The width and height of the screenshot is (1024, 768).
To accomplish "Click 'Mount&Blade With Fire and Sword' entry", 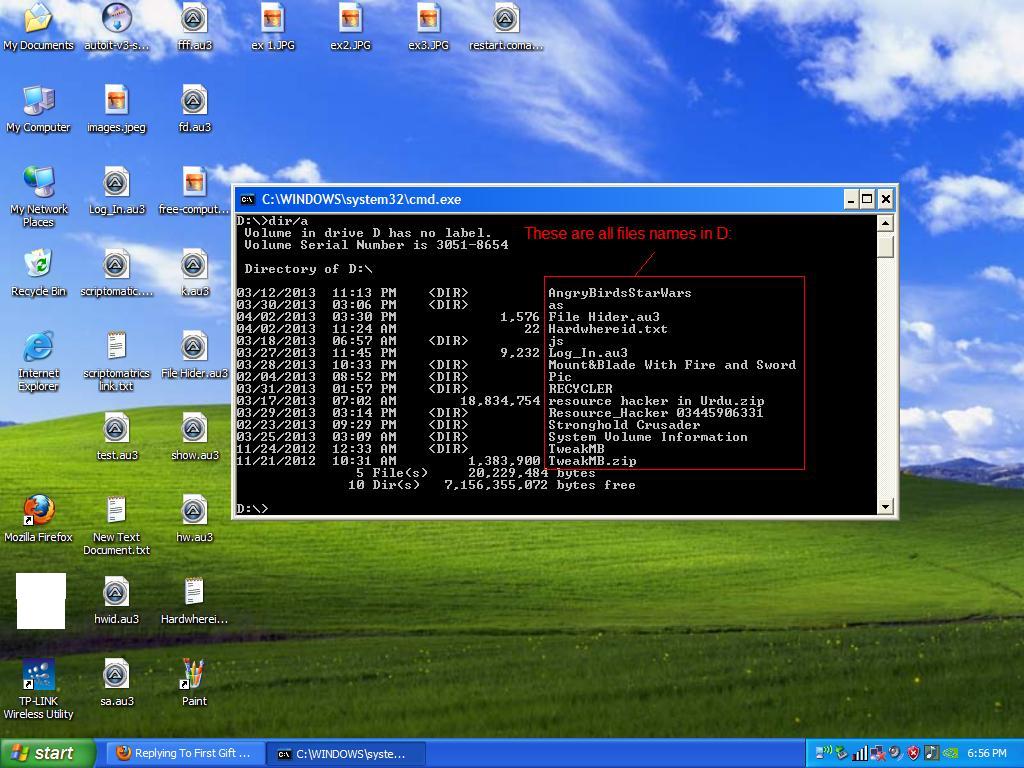I will [672, 364].
